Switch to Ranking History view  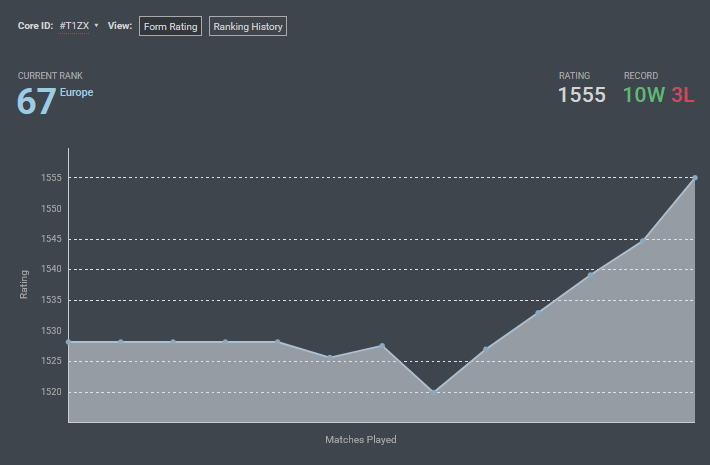(248, 26)
